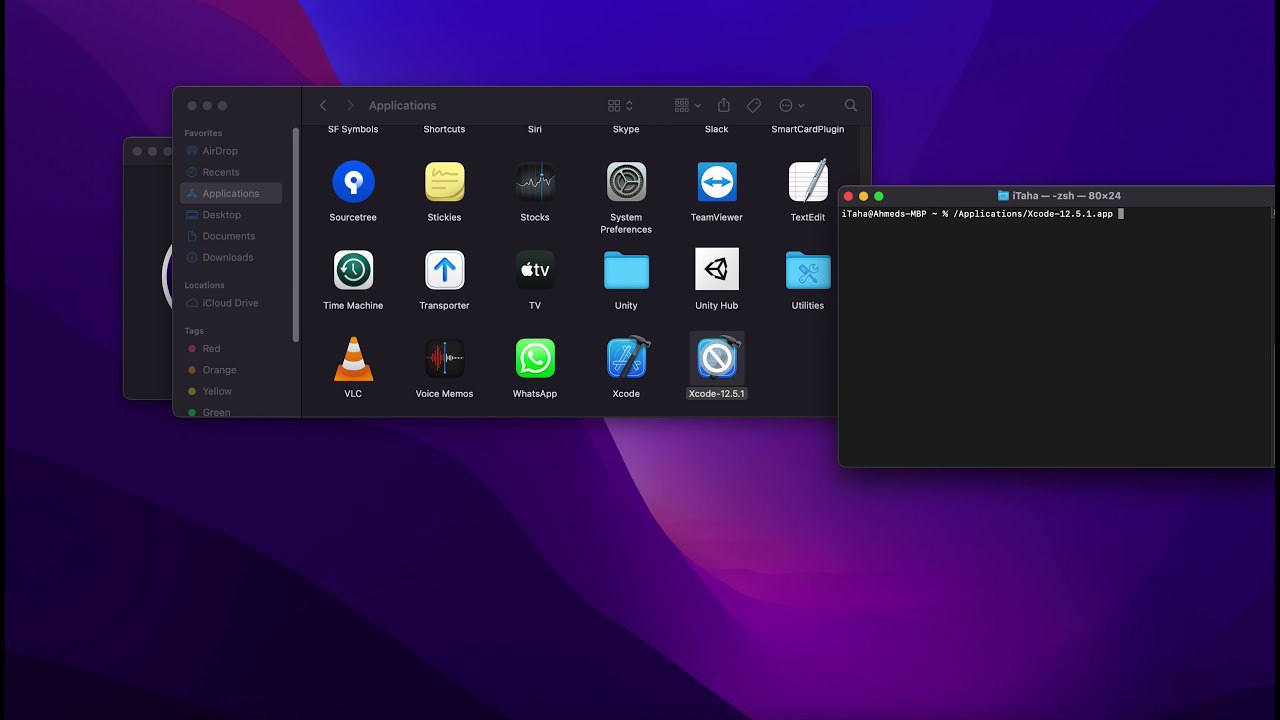
Task: Select Documents in Finder sidebar
Action: click(231, 236)
